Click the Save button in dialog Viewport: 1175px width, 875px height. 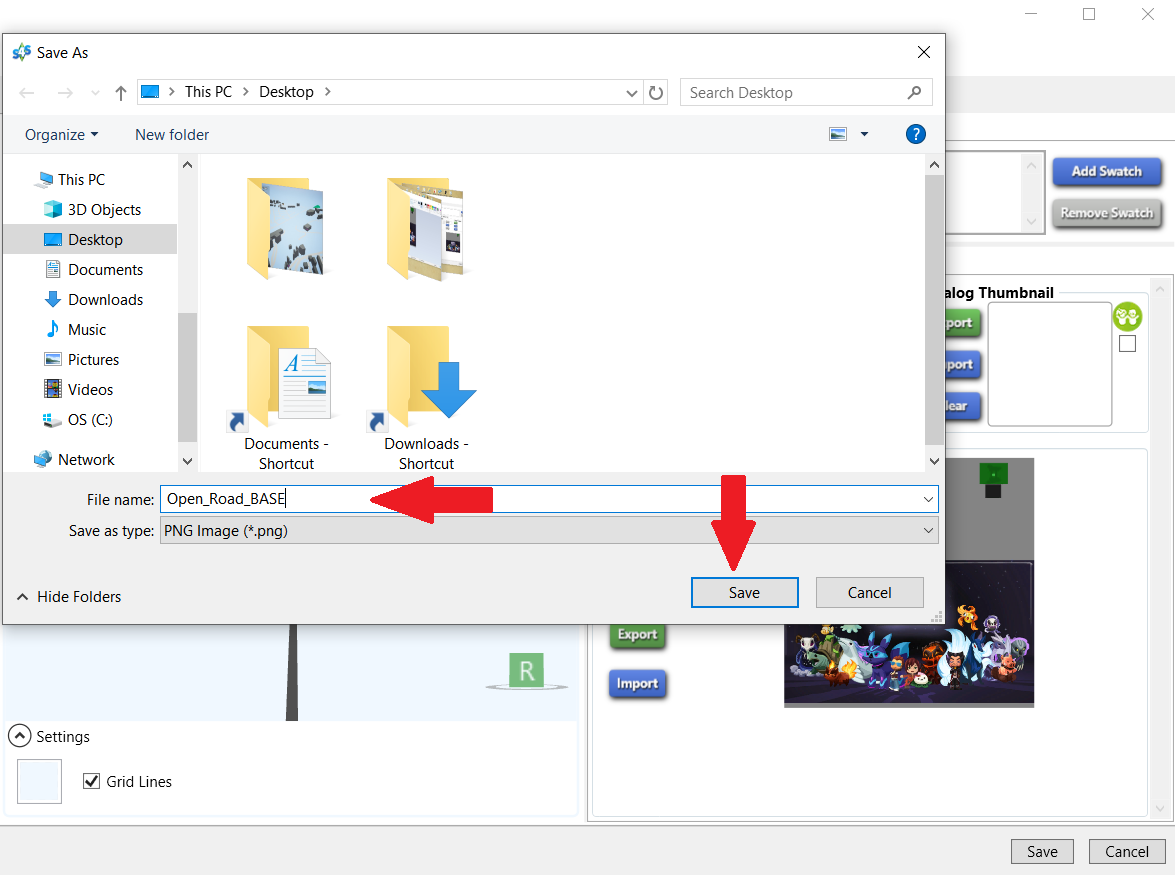(x=744, y=592)
